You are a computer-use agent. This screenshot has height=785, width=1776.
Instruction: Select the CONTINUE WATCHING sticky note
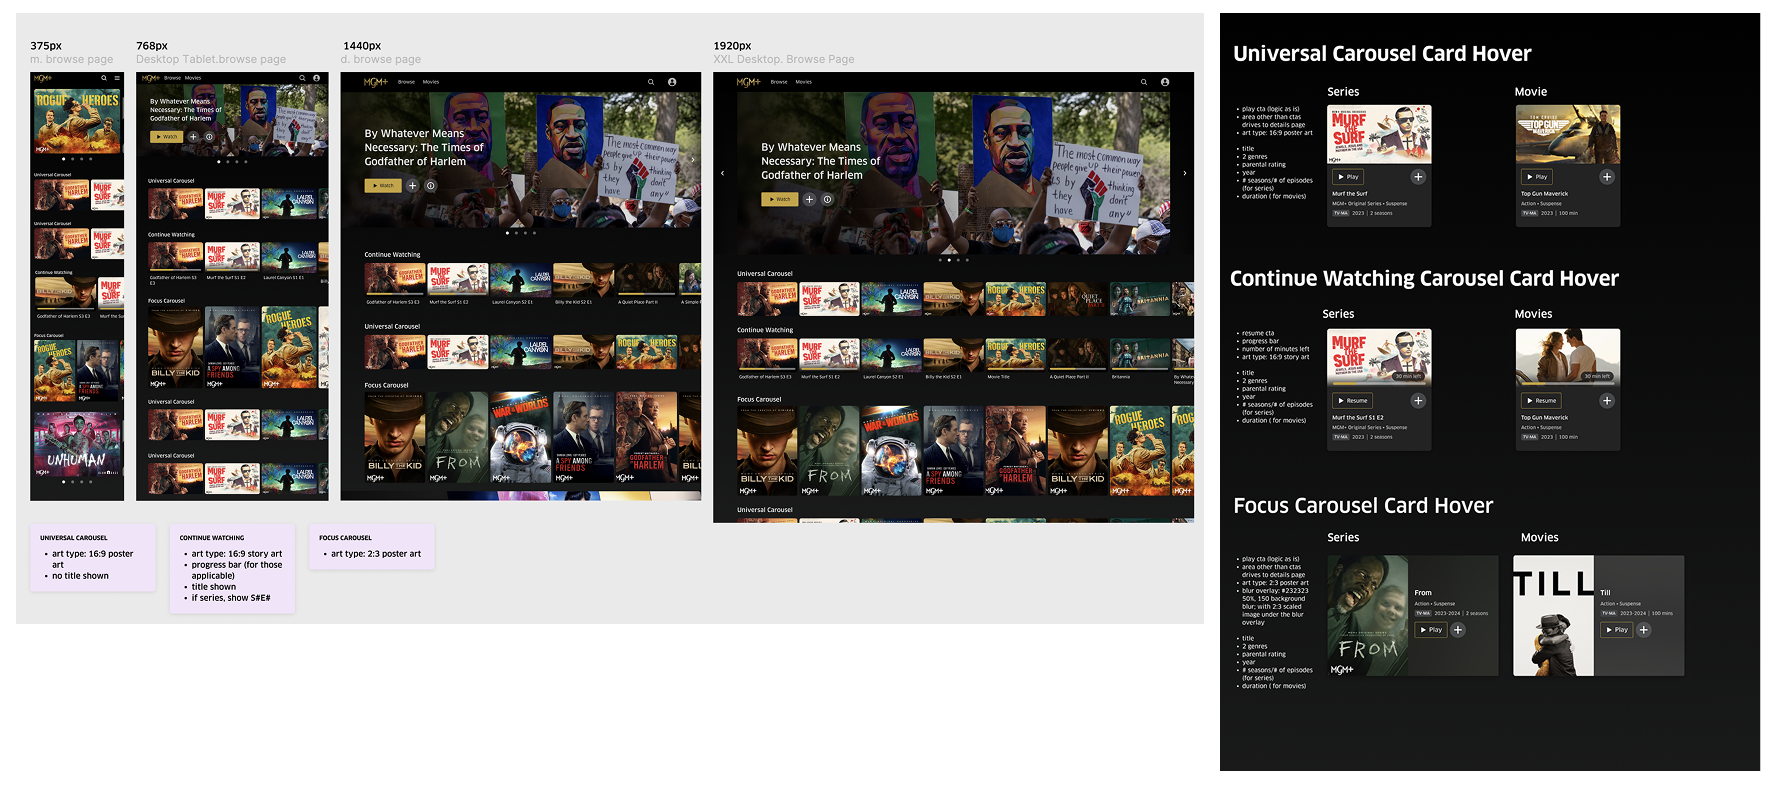click(232, 568)
